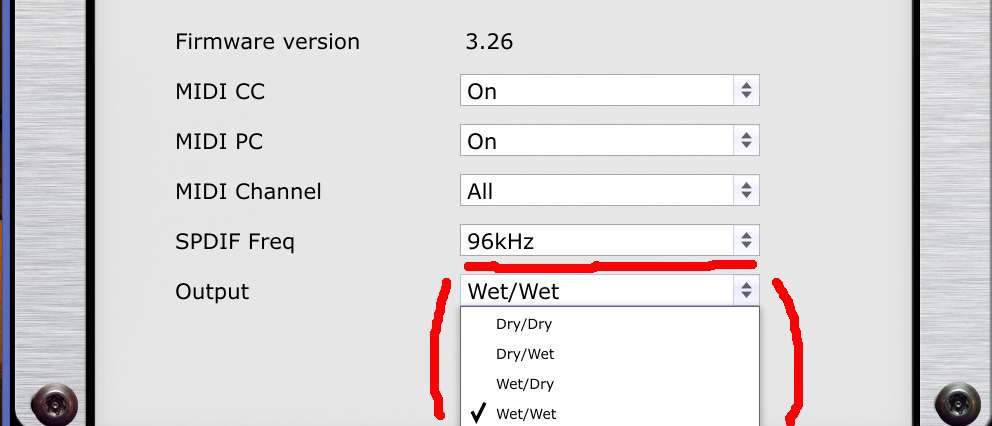Click the checkmark beside Wet/Wet
Screen dimensions: 992x426
coord(477,413)
